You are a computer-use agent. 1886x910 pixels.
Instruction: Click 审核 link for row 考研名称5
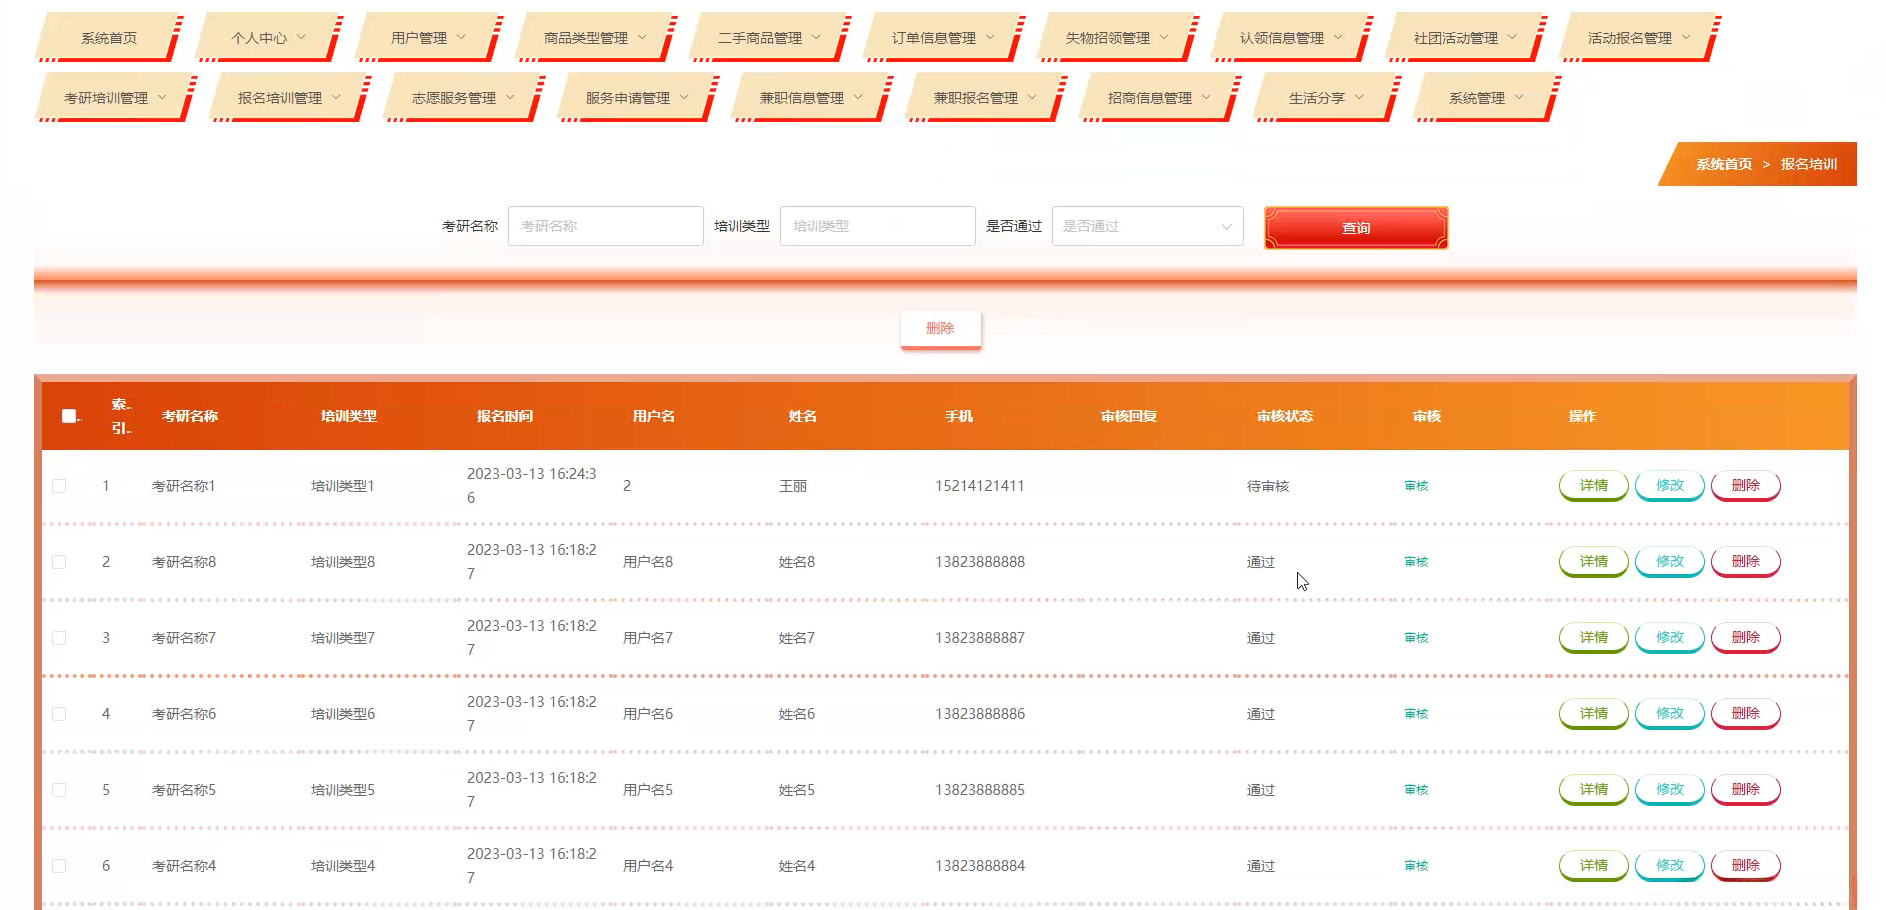[x=1416, y=790]
